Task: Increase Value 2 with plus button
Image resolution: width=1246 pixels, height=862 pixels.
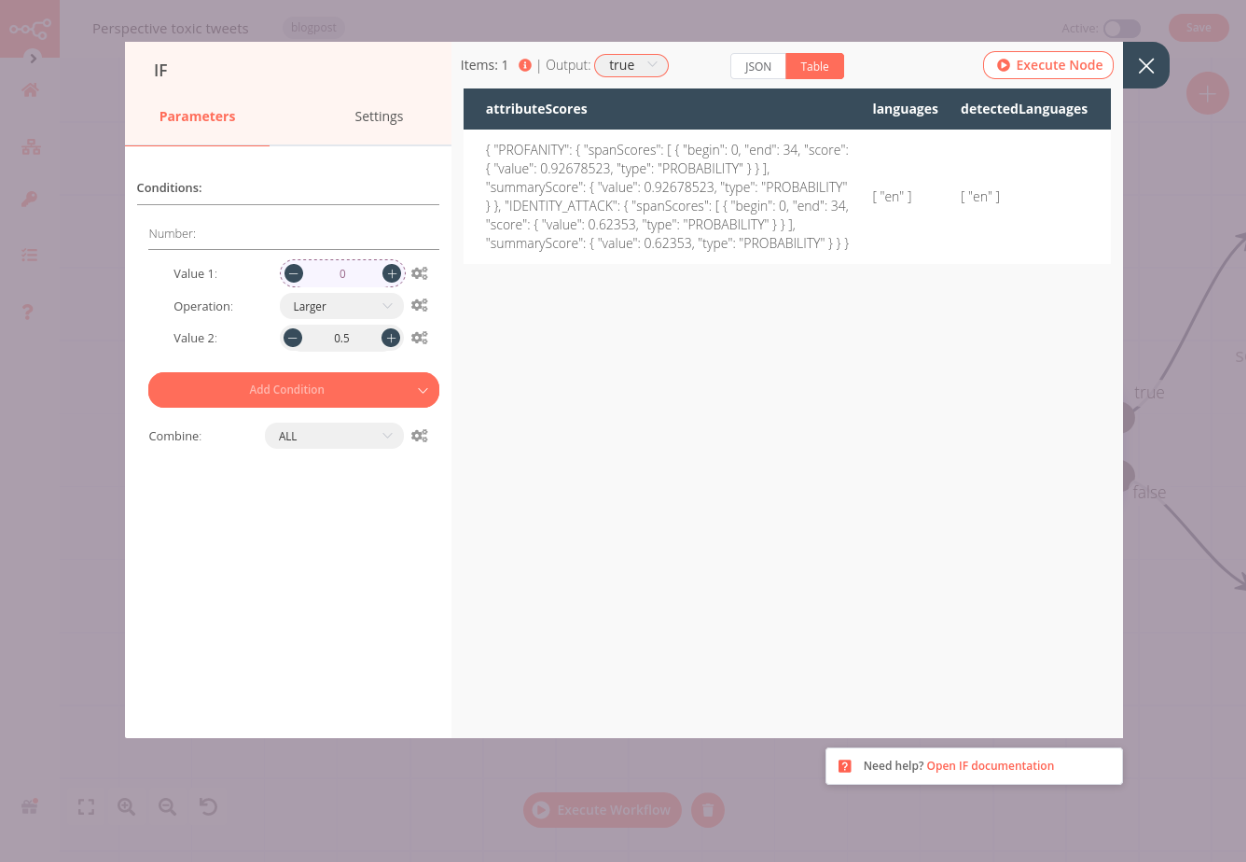Action: (391, 338)
